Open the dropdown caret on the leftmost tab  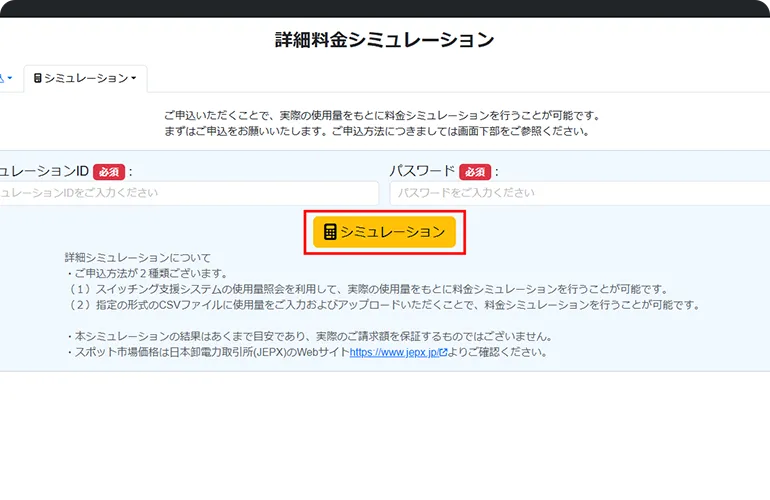pos(10,78)
